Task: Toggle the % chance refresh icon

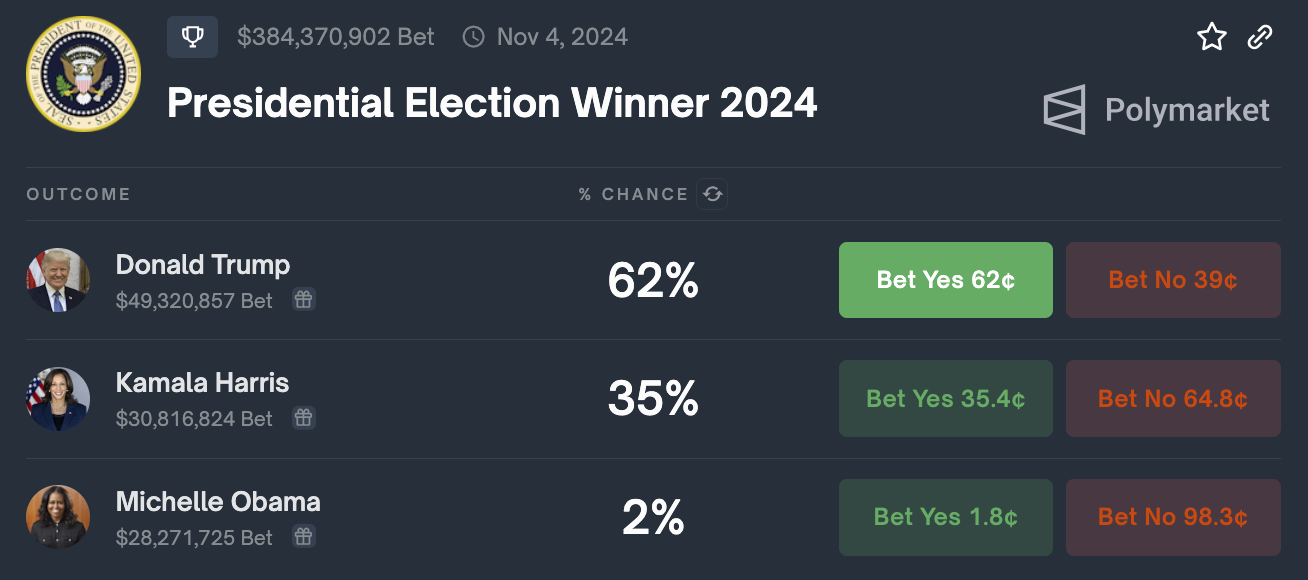Action: [x=712, y=194]
